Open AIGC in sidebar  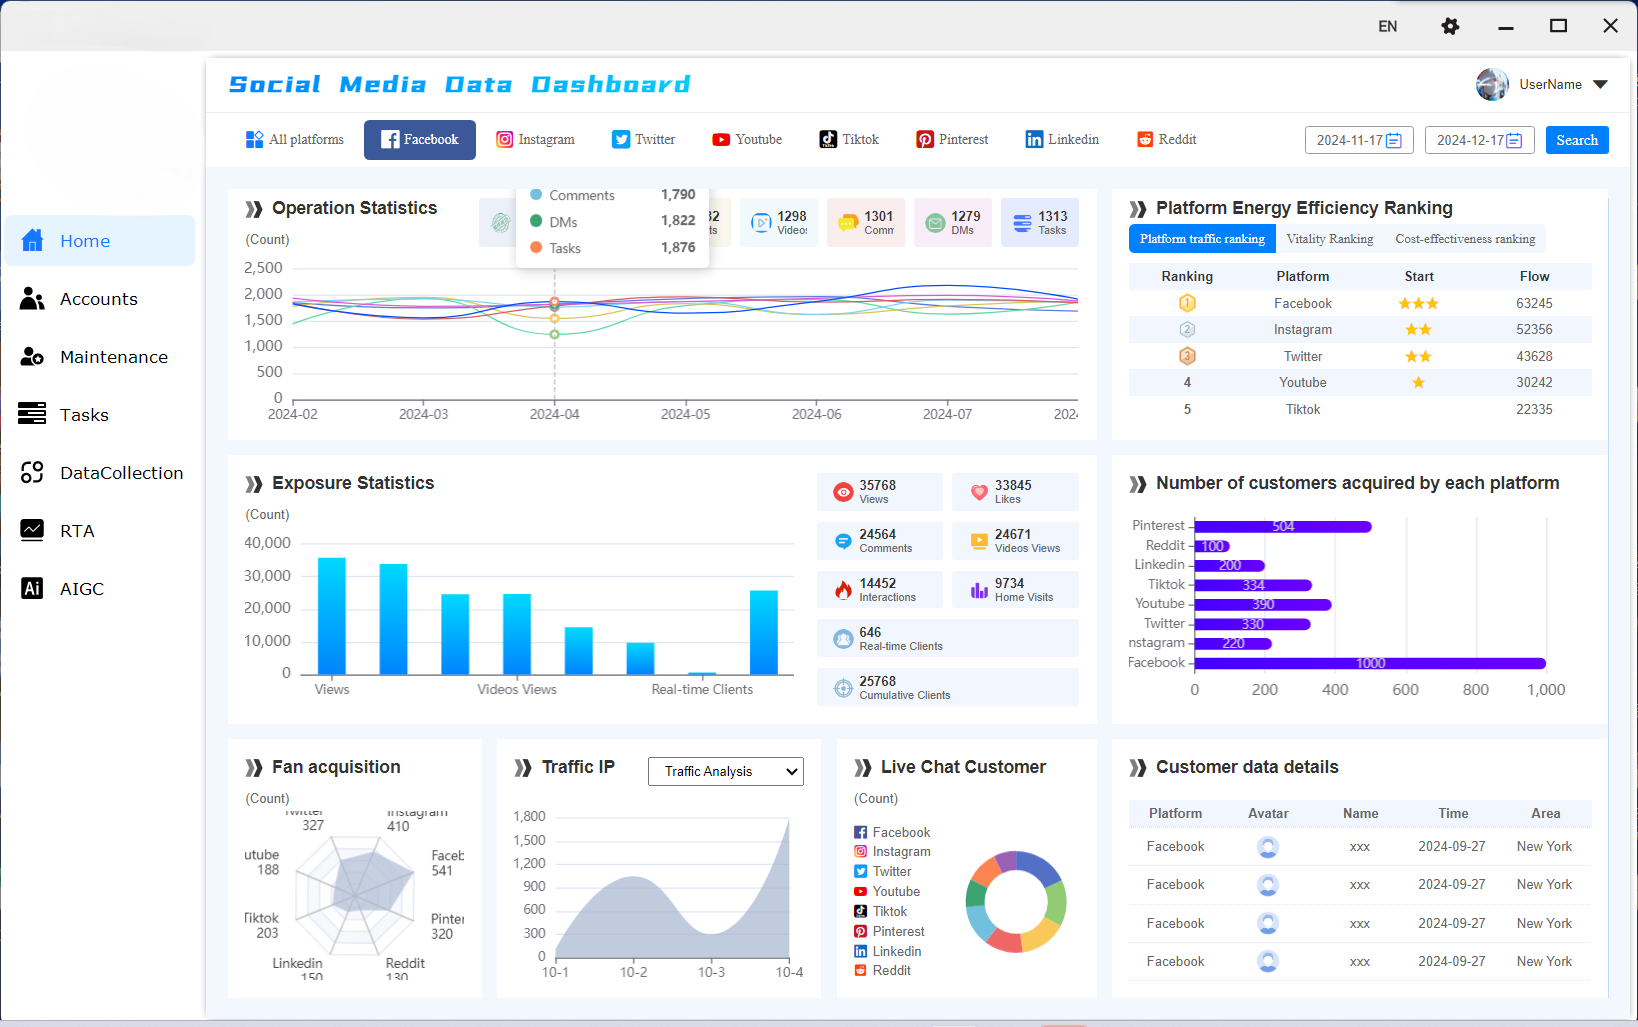99,589
